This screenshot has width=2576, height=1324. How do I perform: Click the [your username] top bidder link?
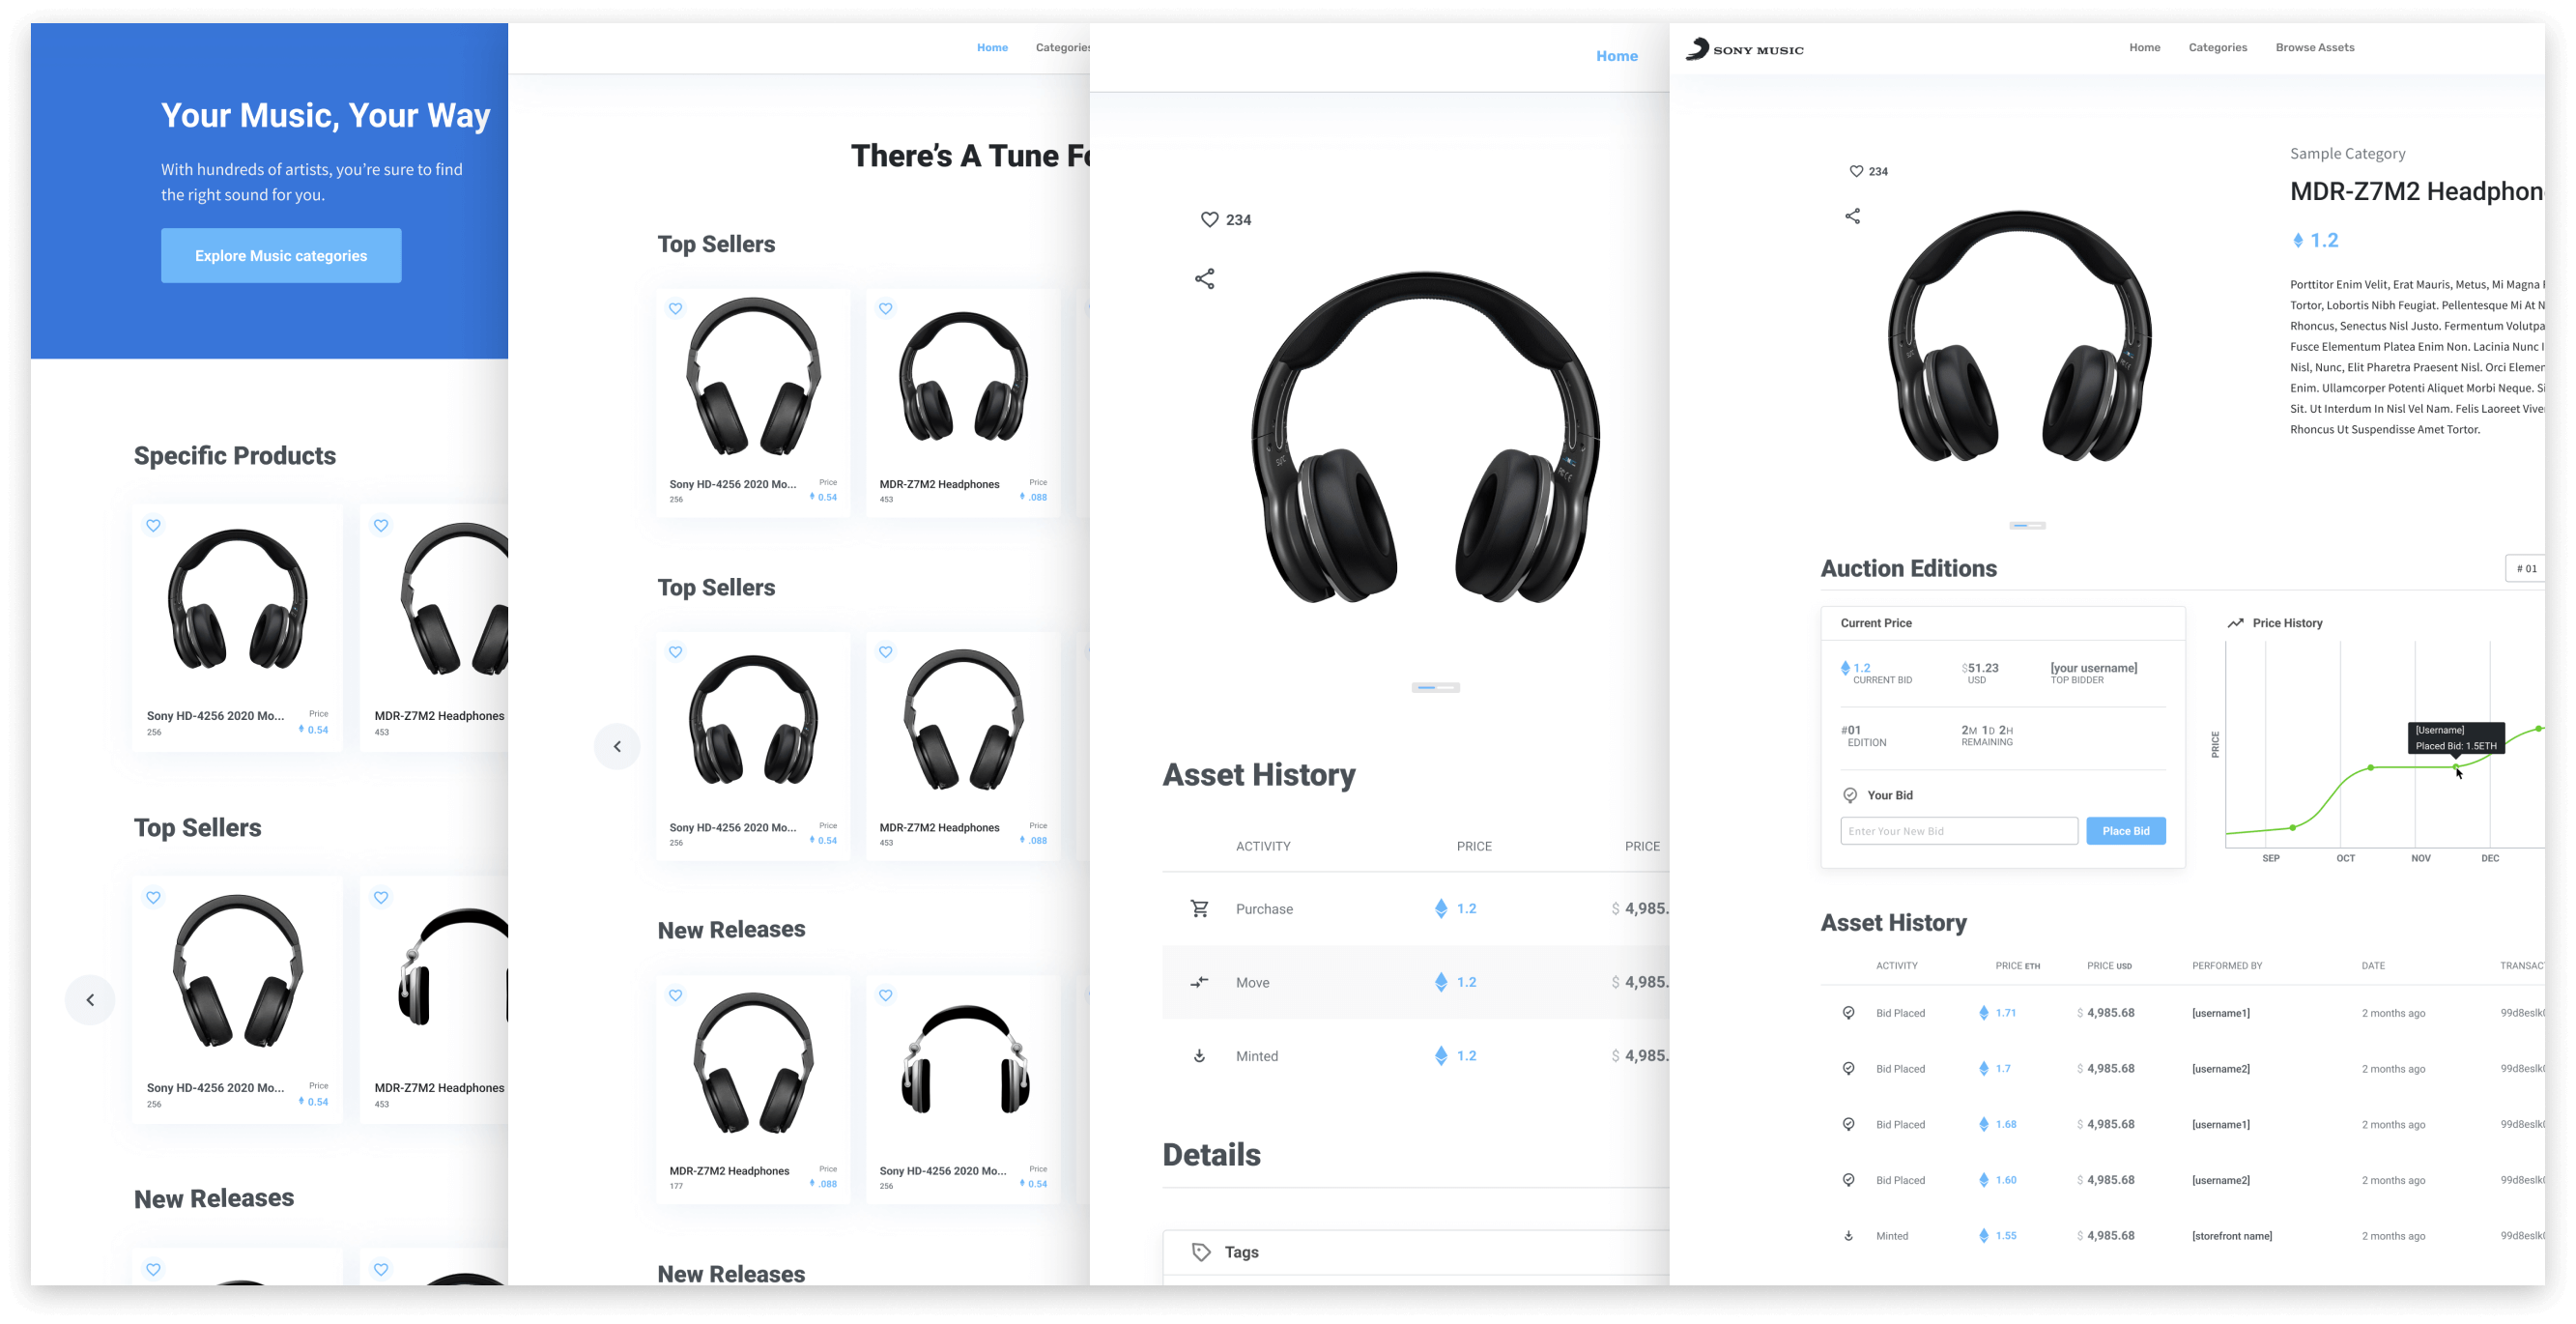click(x=2093, y=668)
